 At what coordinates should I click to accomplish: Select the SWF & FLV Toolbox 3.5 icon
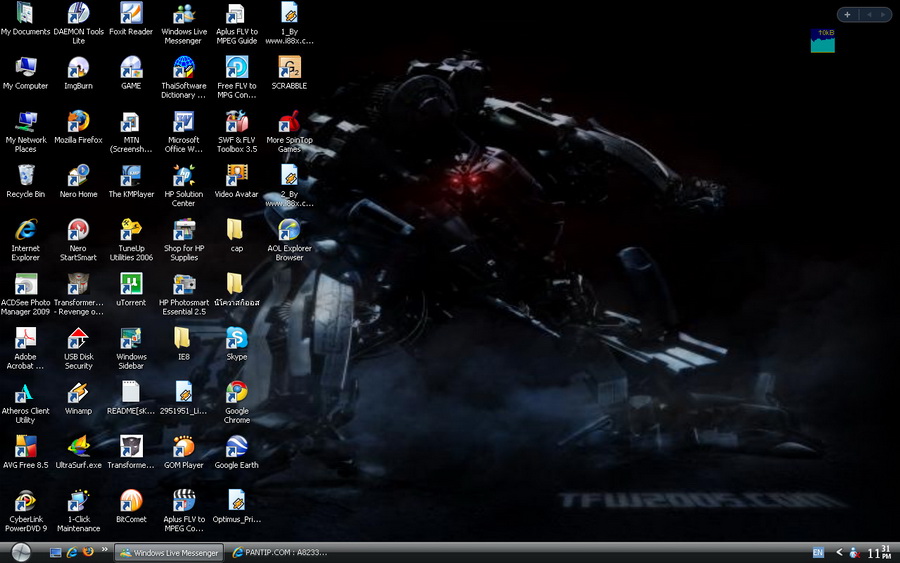[x=236, y=121]
